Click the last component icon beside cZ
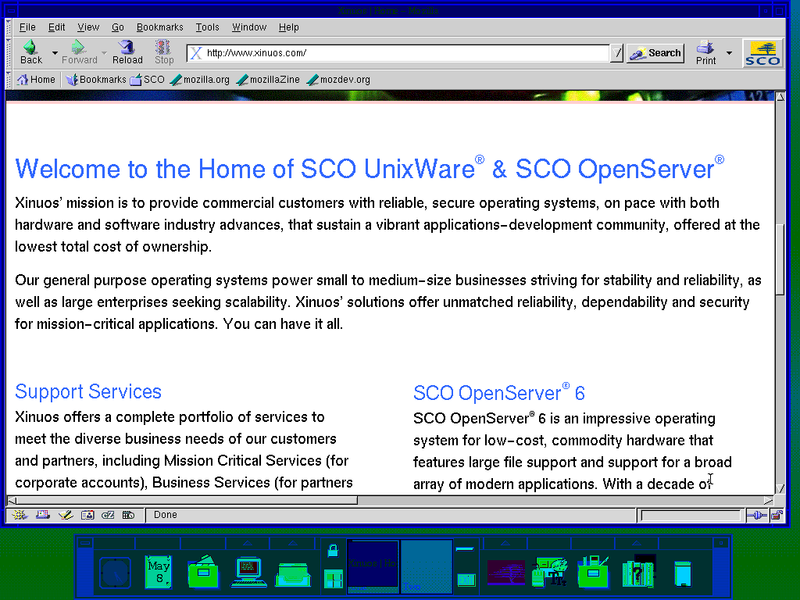The height and width of the screenshot is (600, 800). [x=129, y=515]
